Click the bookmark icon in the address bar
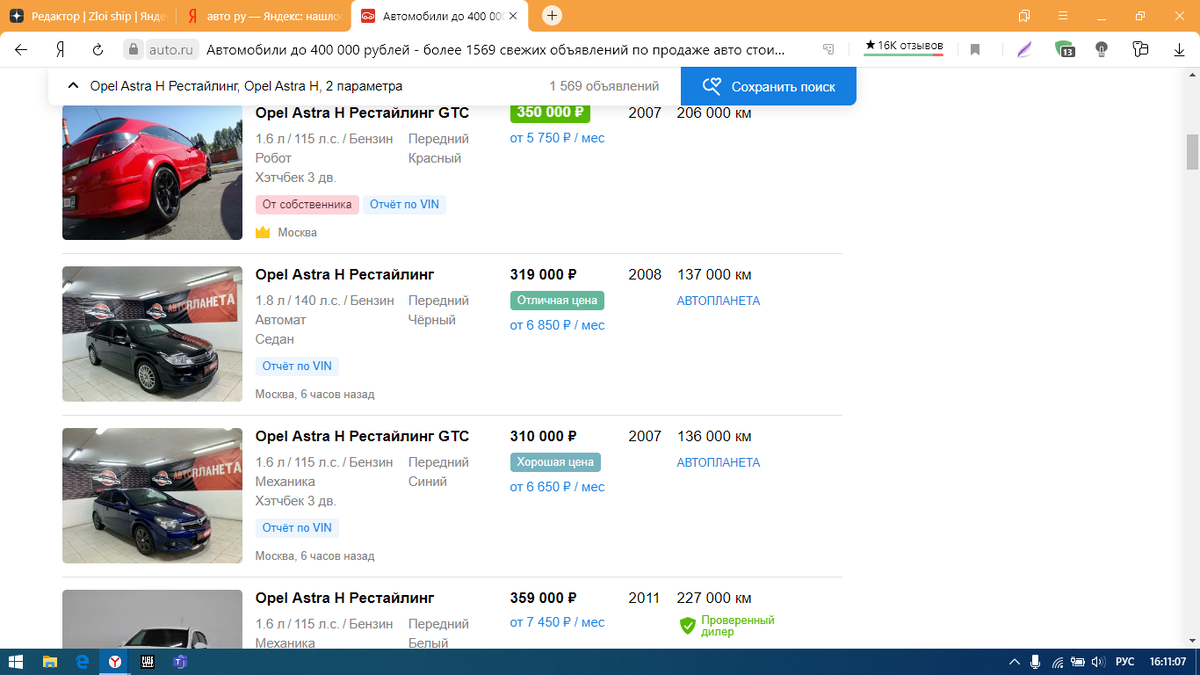Image resolution: width=1200 pixels, height=675 pixels. [x=975, y=49]
